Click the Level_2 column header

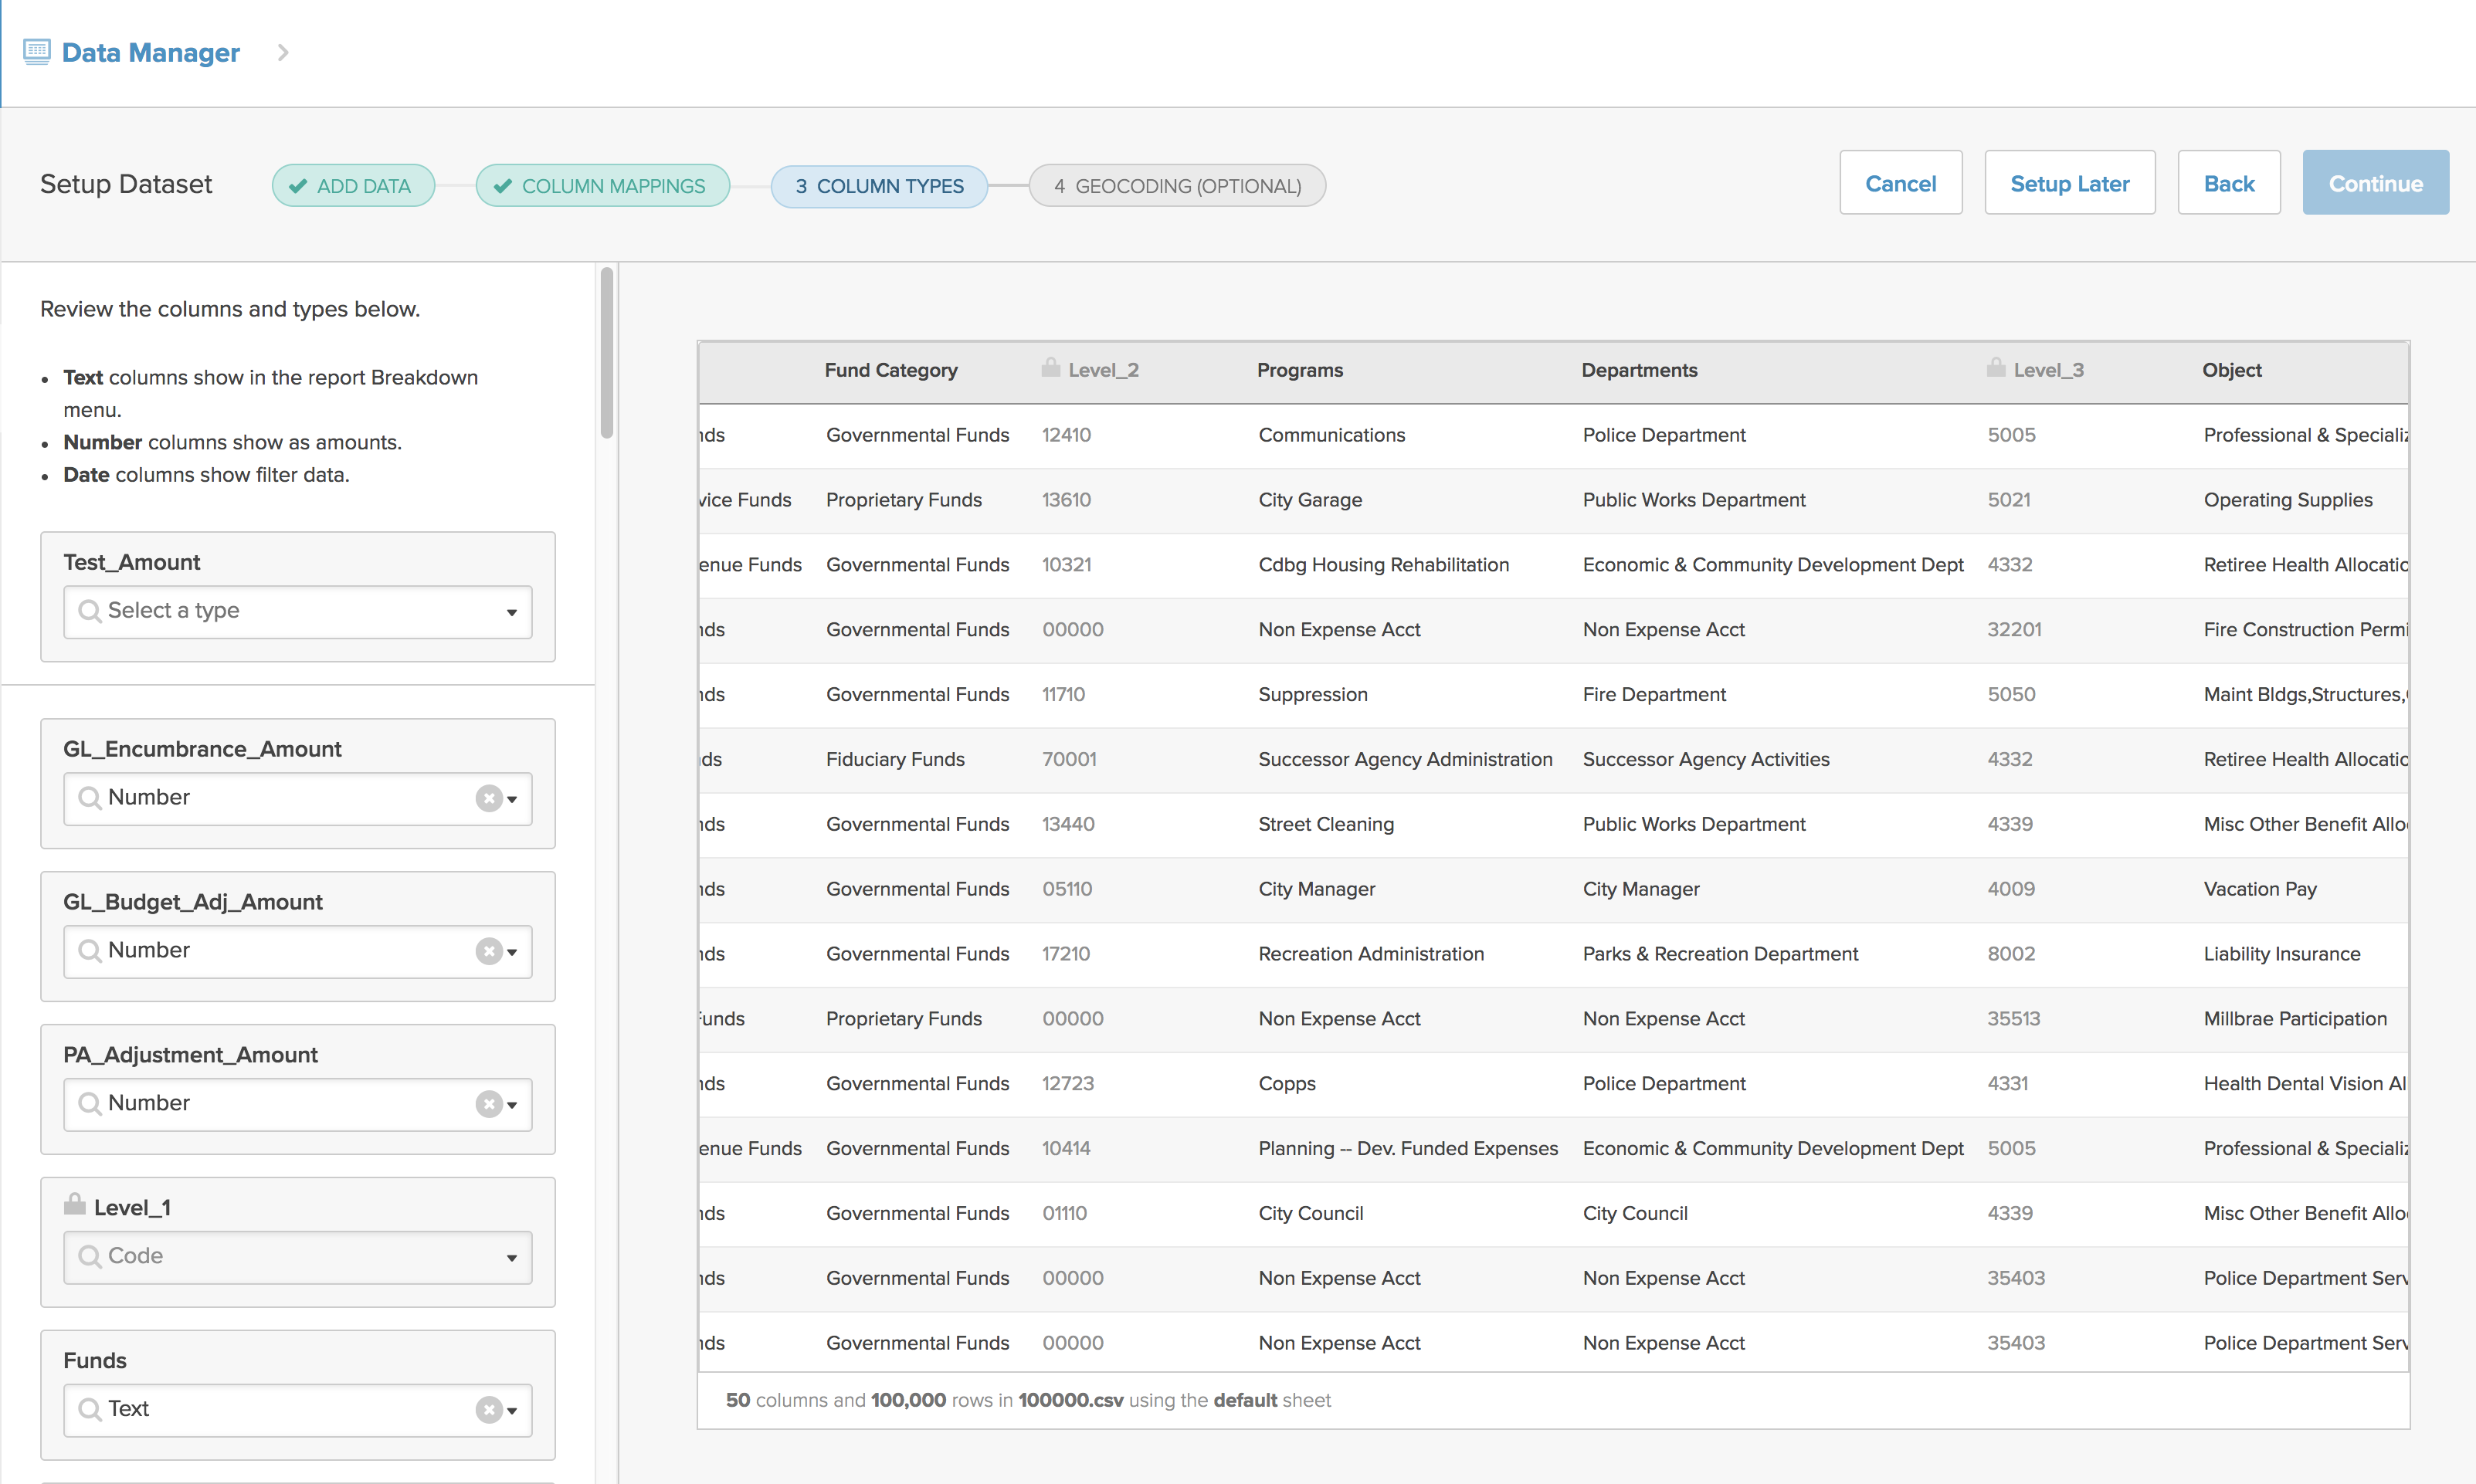tap(1104, 370)
